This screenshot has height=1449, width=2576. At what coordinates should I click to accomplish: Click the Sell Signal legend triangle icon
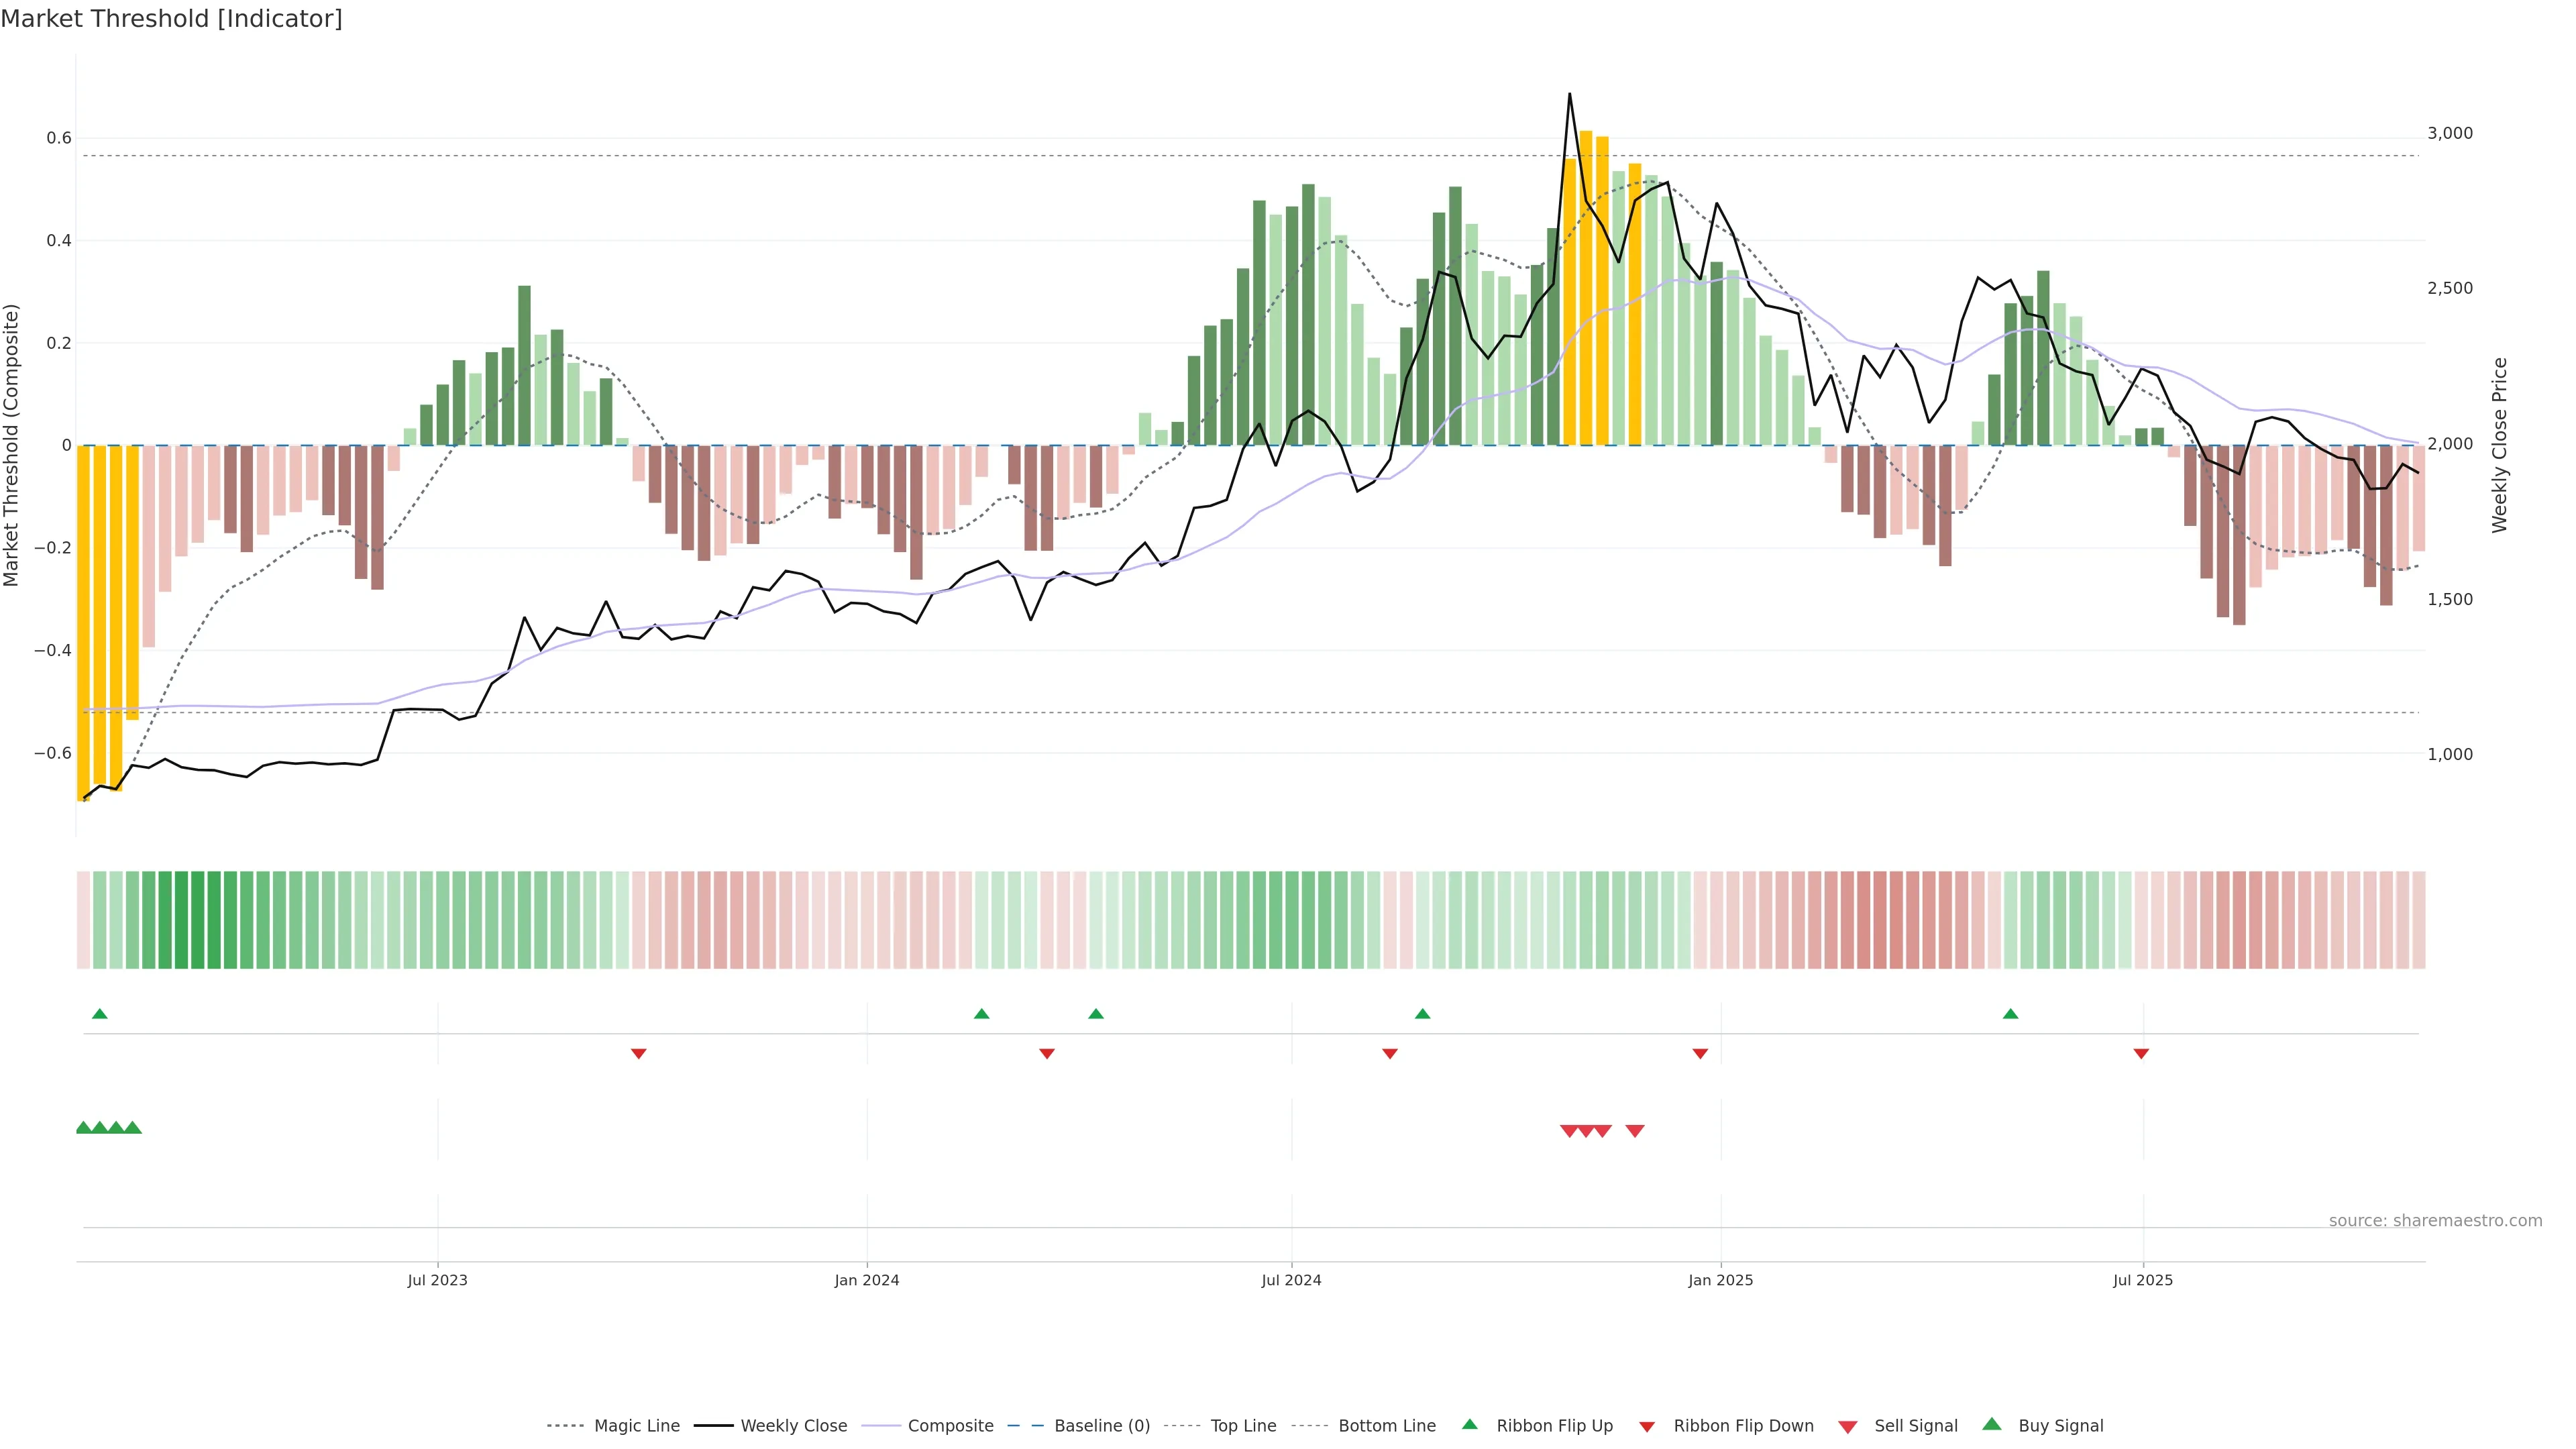pyautogui.click(x=1847, y=1426)
